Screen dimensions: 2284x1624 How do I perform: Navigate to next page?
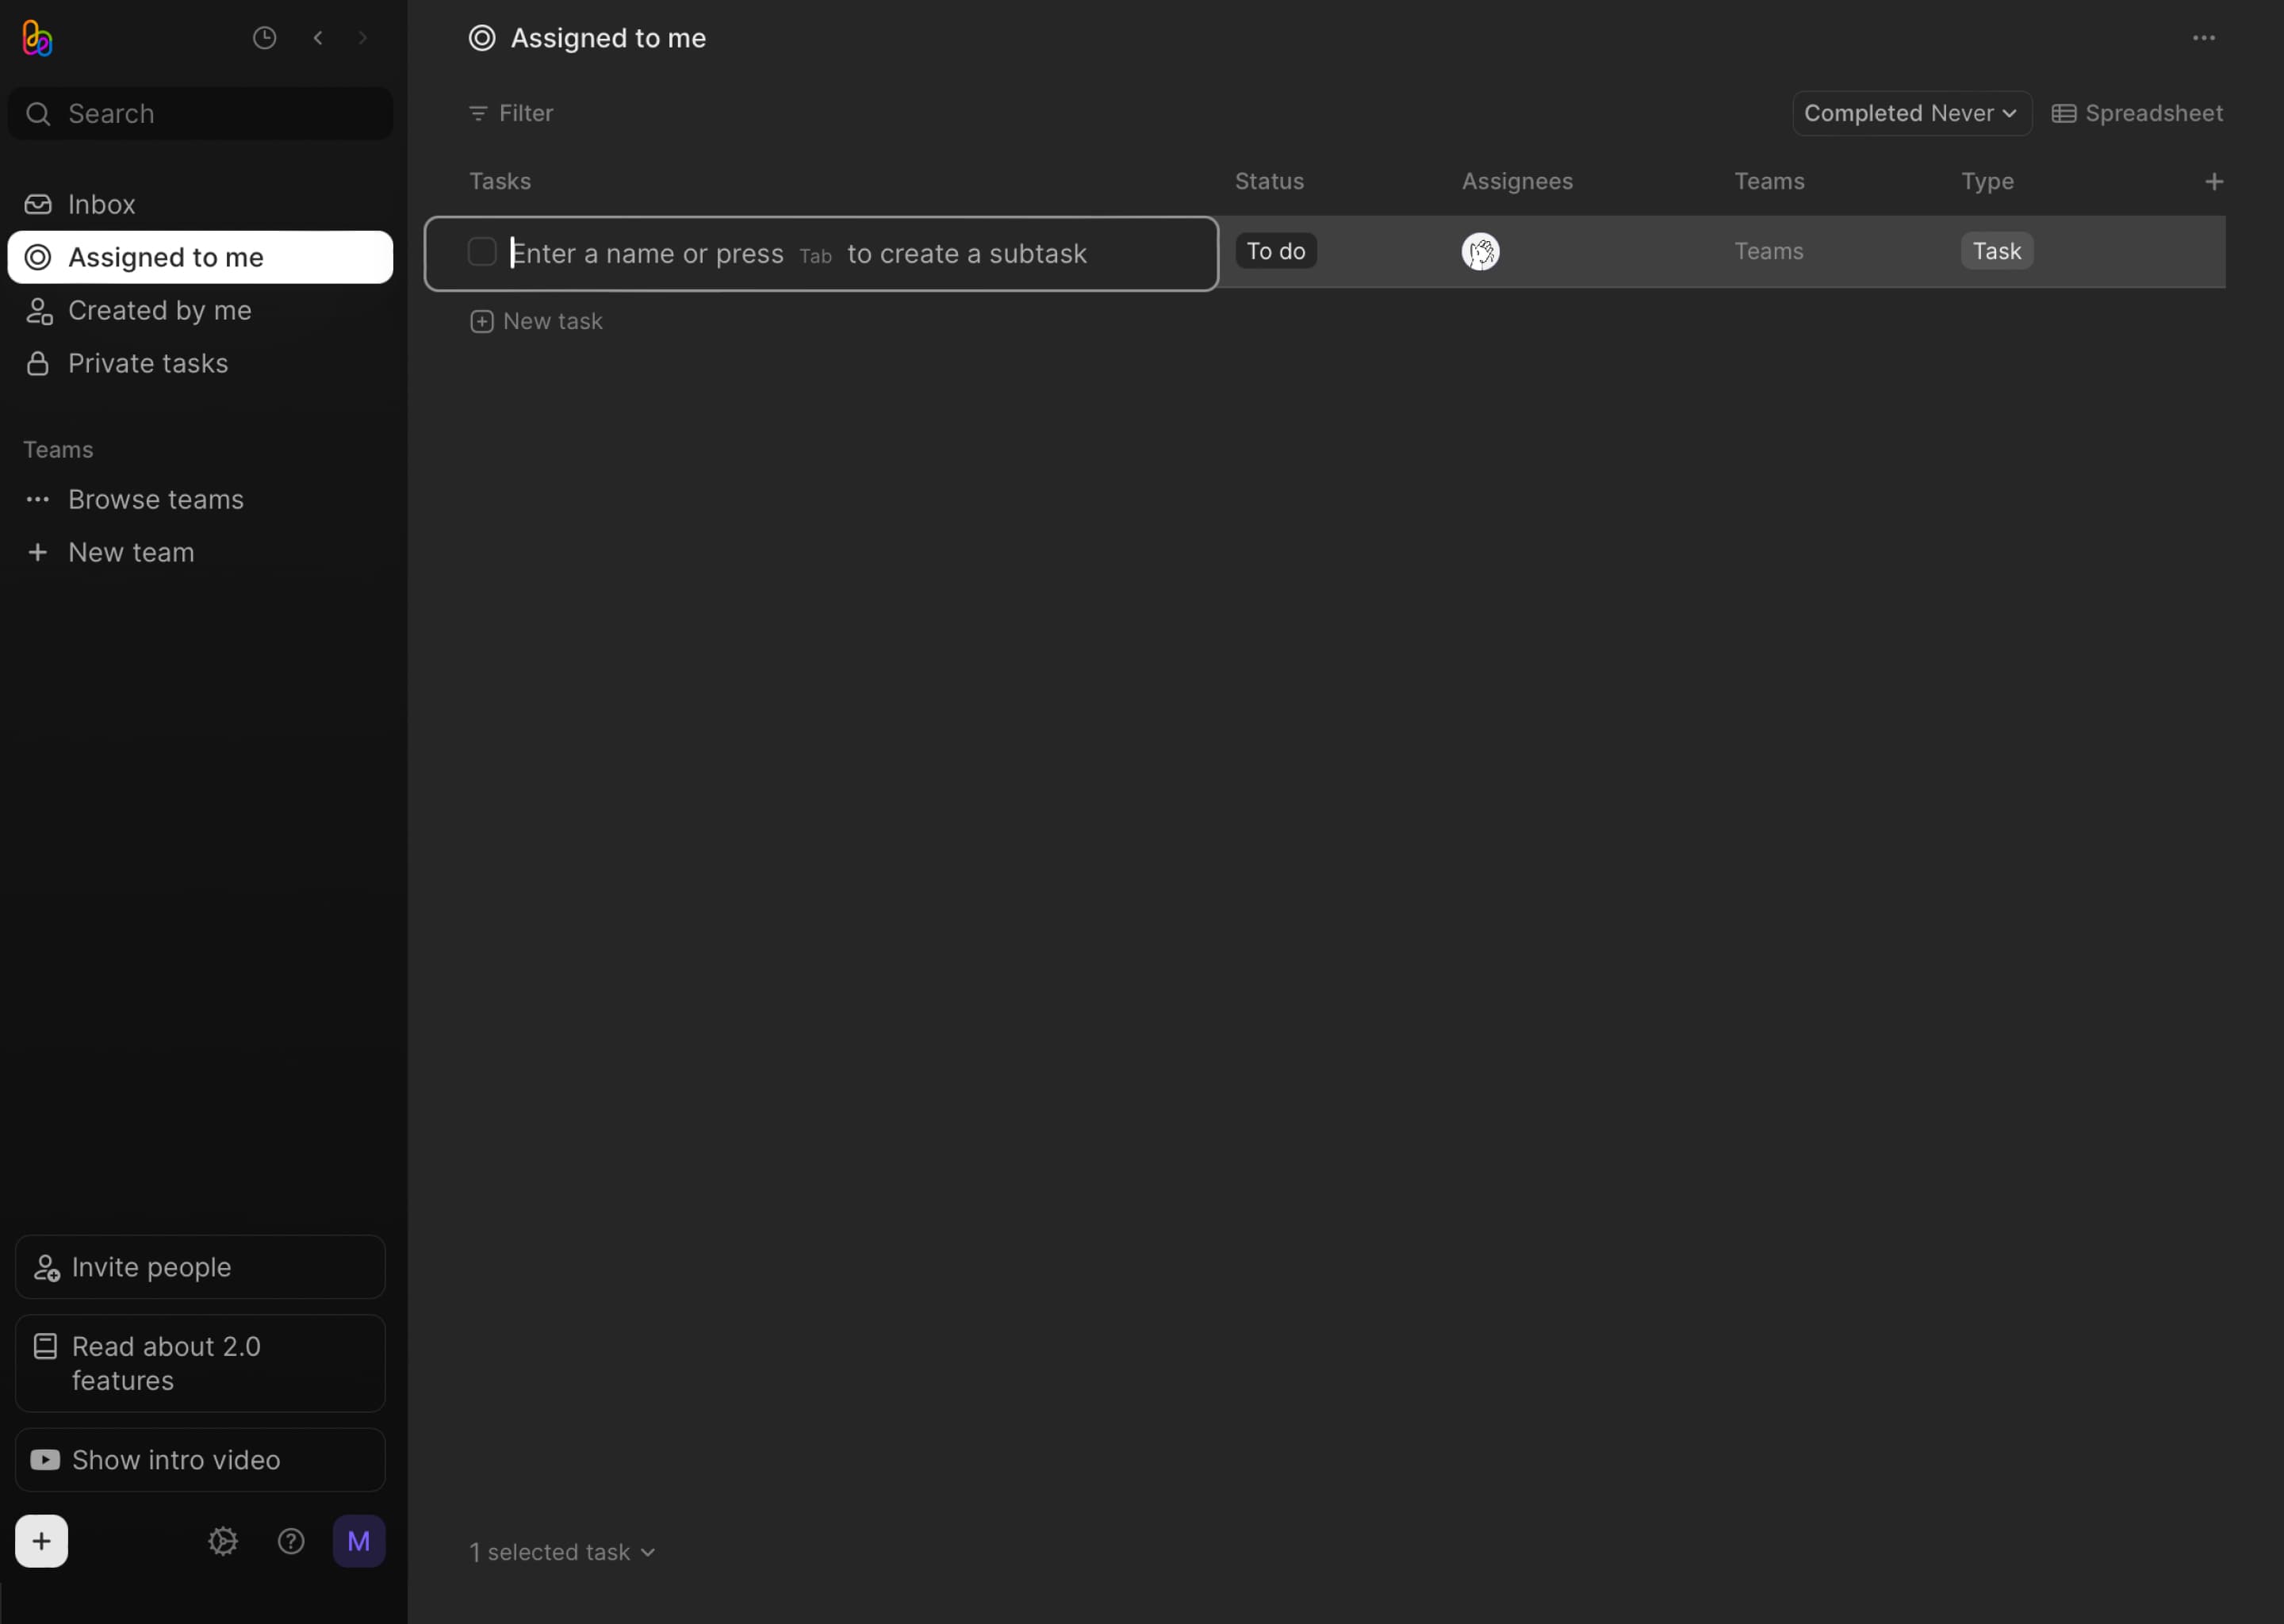point(362,37)
